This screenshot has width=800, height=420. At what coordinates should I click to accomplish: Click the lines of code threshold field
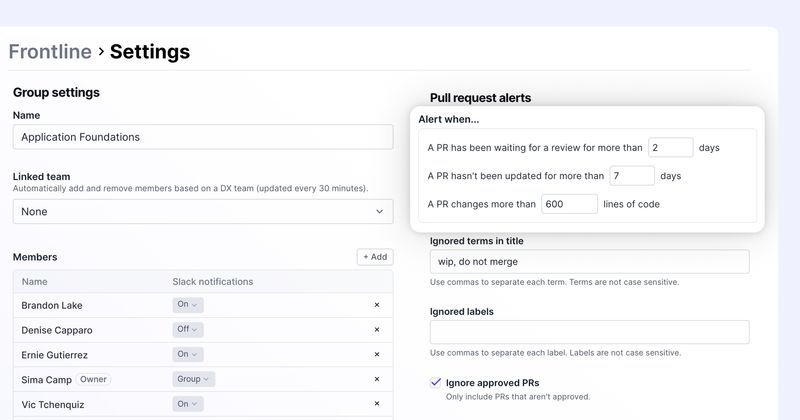(569, 204)
